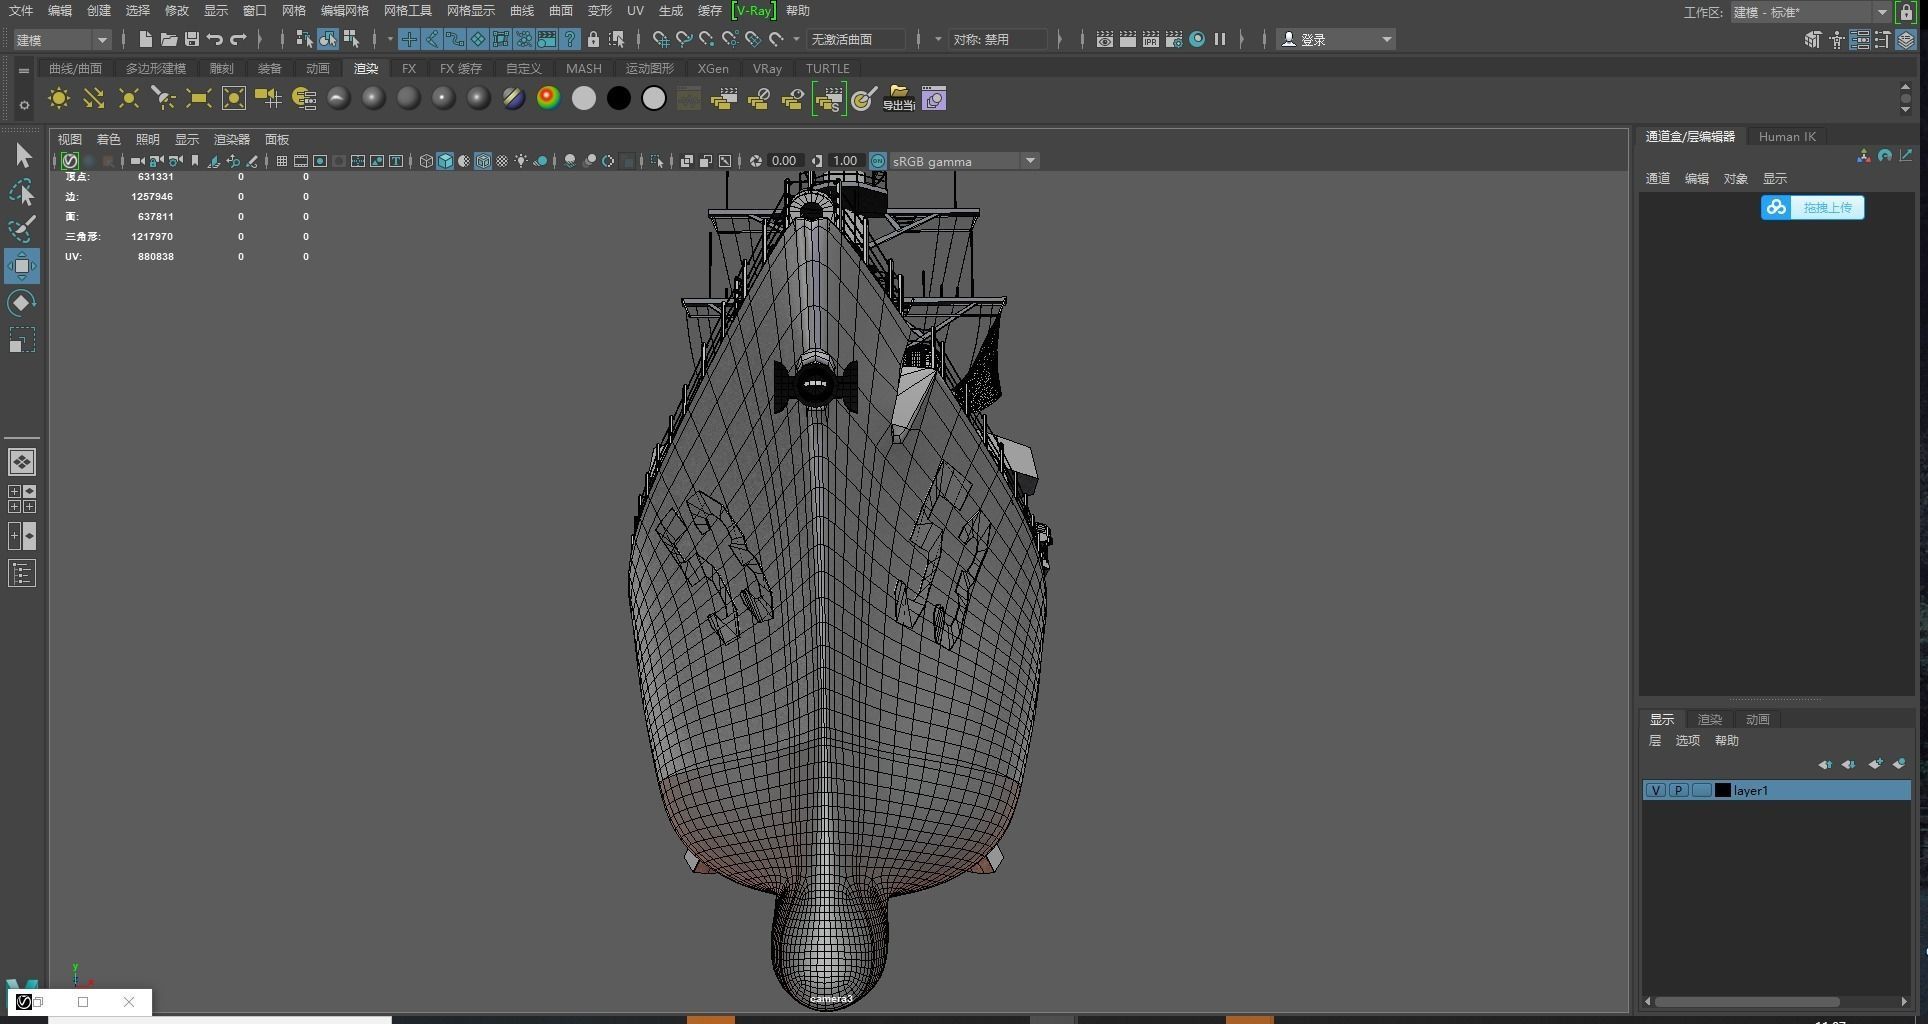Viewport: 1928px width, 1024px height.
Task: Select the Paint Selection tool in the toolbox
Action: coord(22,229)
